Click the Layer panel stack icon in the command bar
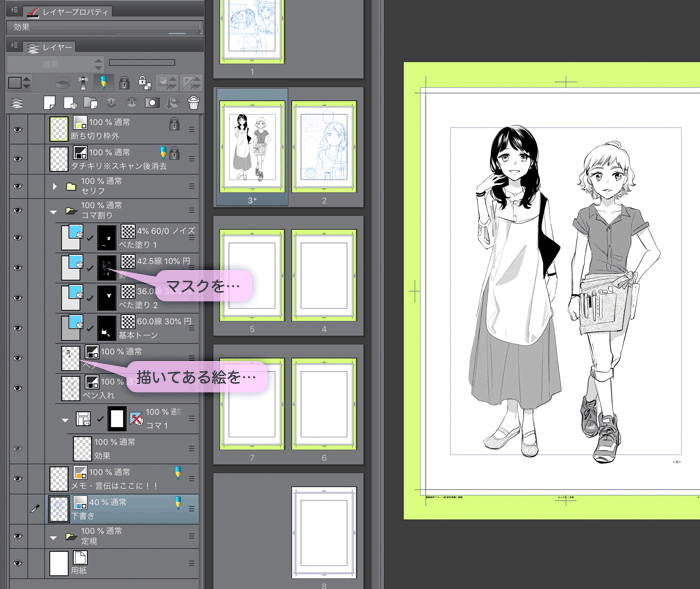 coord(17,103)
